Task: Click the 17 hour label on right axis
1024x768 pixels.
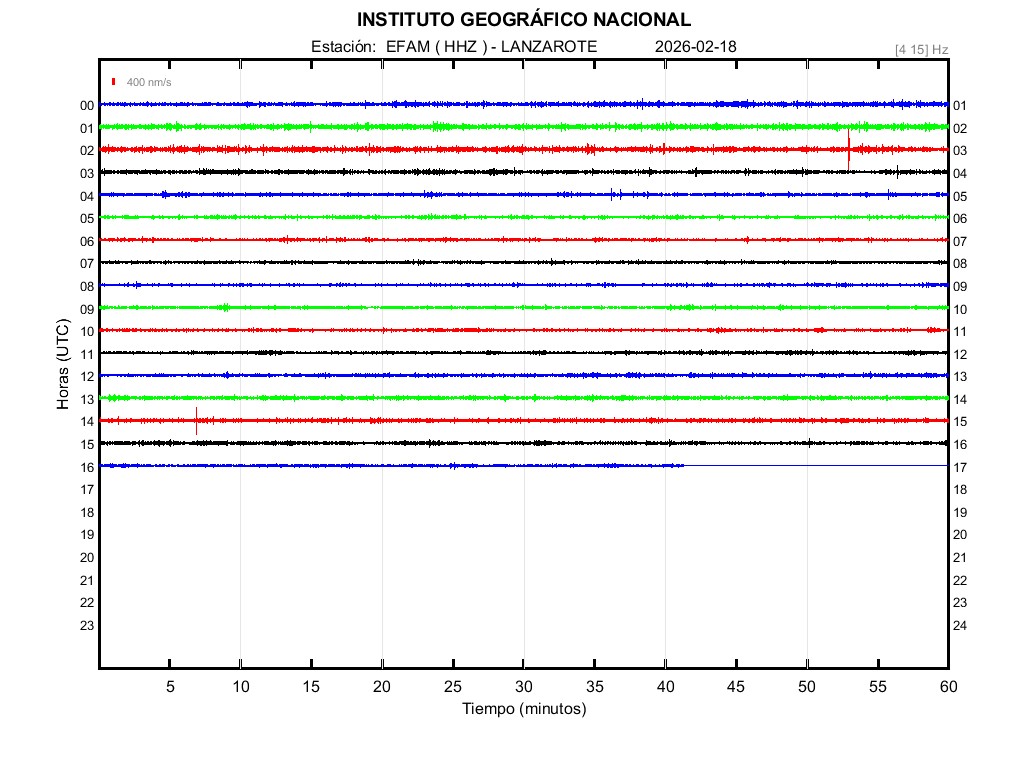Action: point(960,467)
